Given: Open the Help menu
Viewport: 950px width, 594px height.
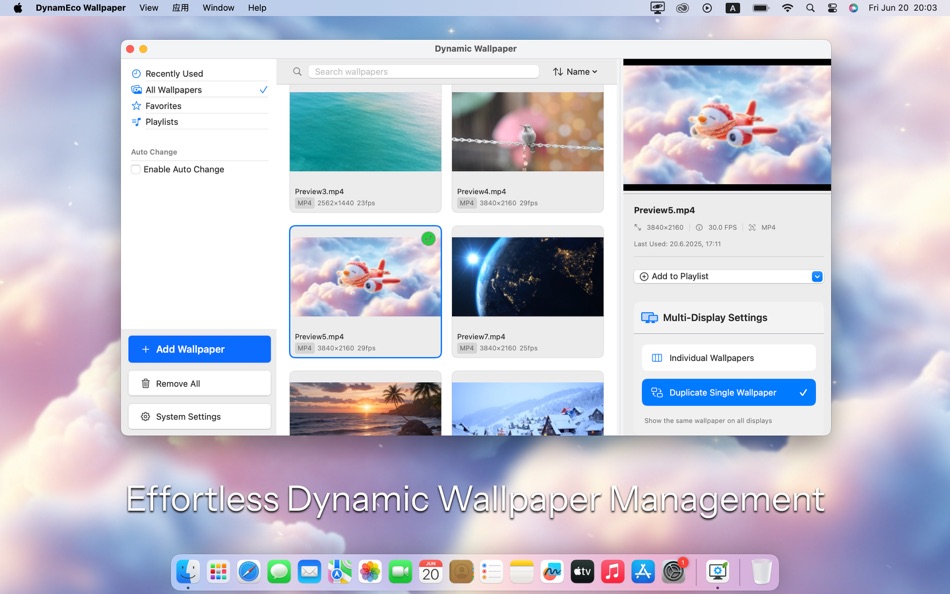Looking at the screenshot, I should click(x=257, y=8).
